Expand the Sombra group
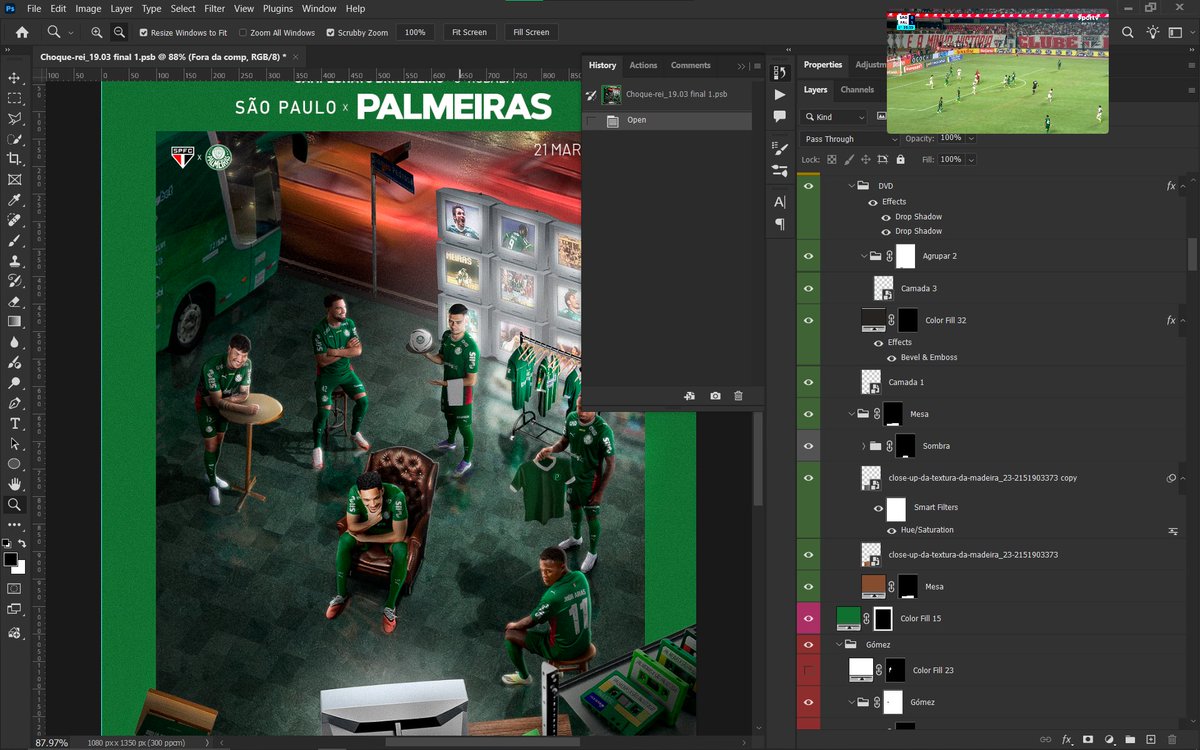 (x=864, y=446)
